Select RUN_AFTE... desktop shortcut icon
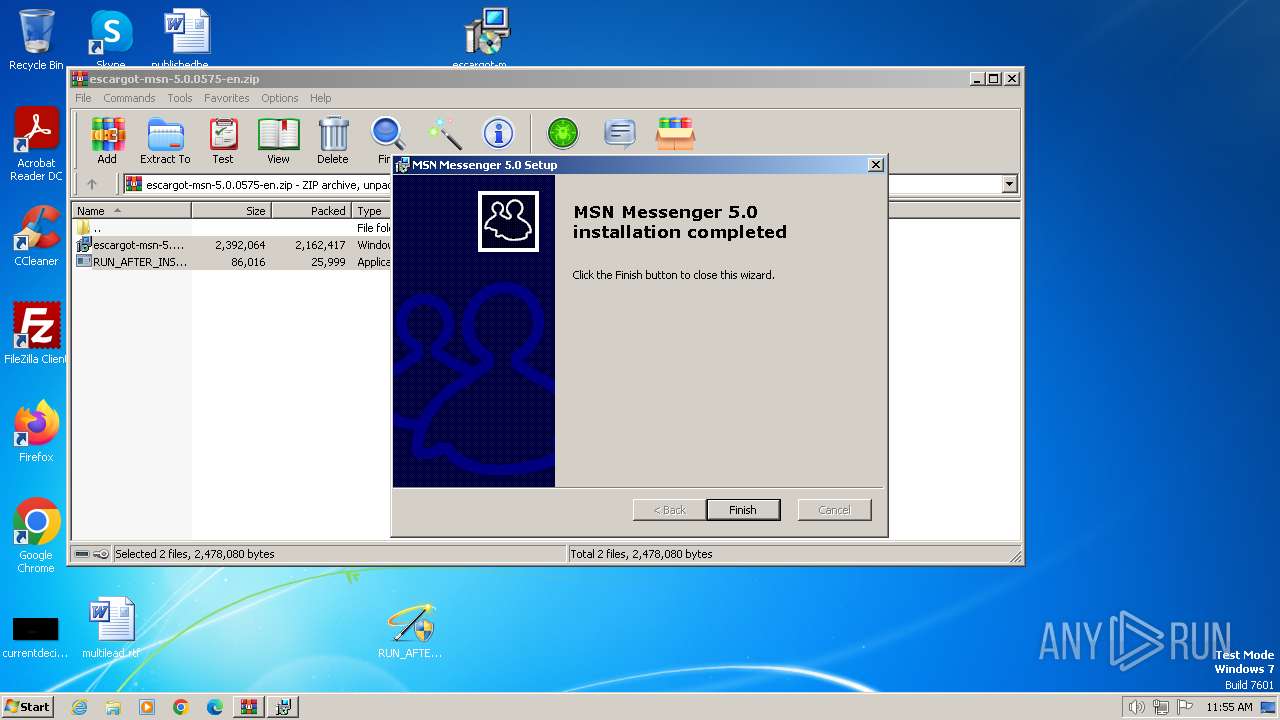This screenshot has width=1280, height=720. (410, 630)
